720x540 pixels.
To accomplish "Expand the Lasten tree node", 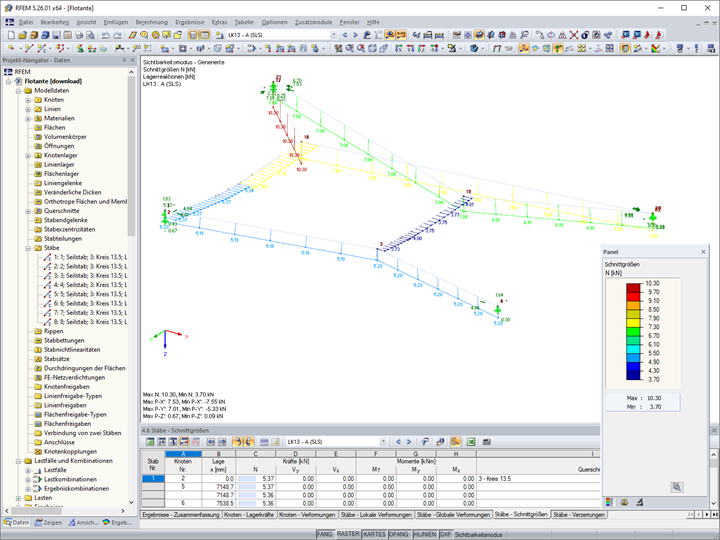I will pos(18,498).
